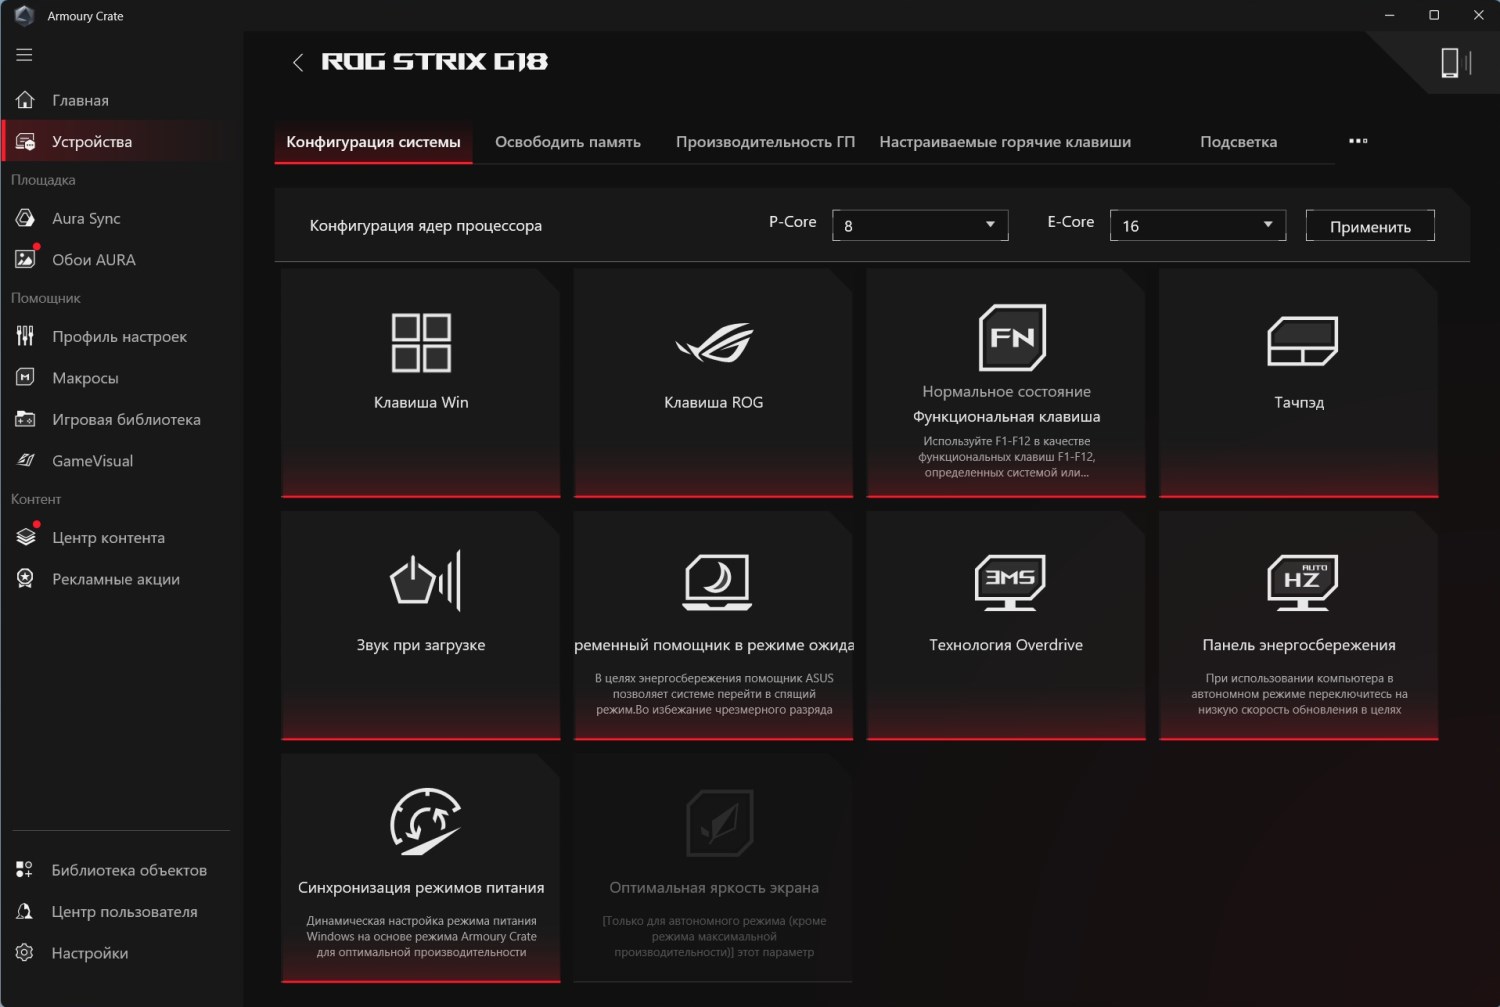This screenshot has height=1007, width=1500.
Task: Click the Конфигурация ядер процессора label
Action: pyautogui.click(x=426, y=226)
